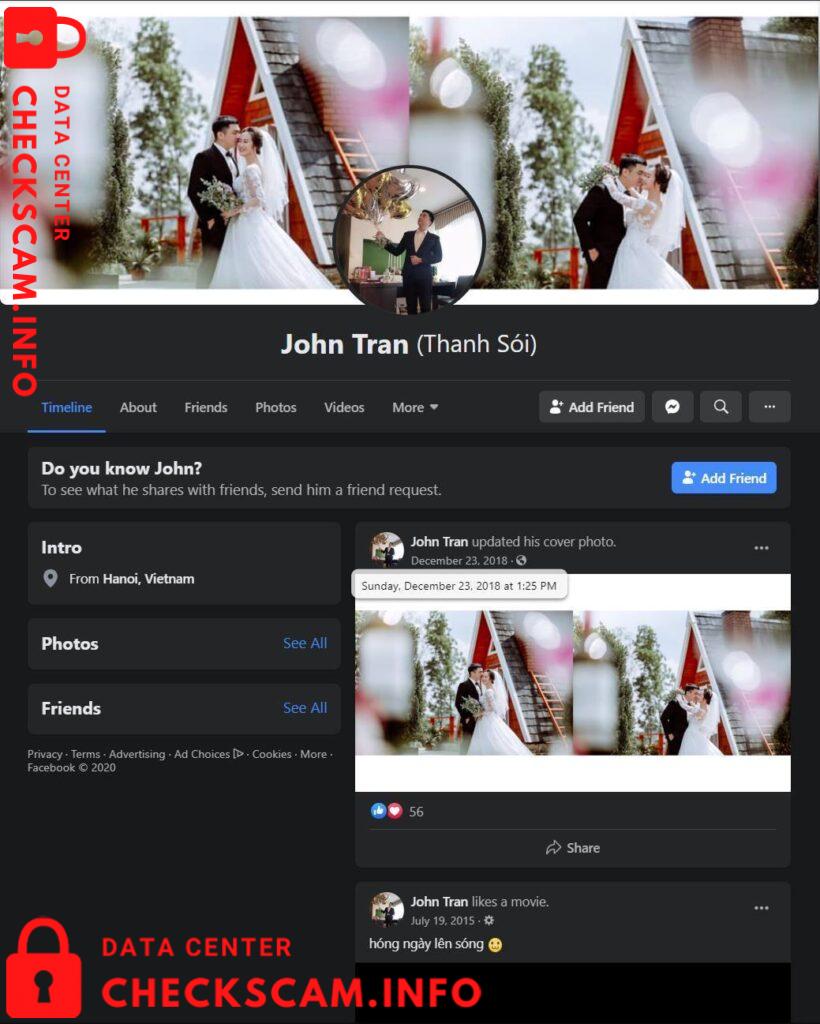Open options menu on cover photo post

(761, 548)
